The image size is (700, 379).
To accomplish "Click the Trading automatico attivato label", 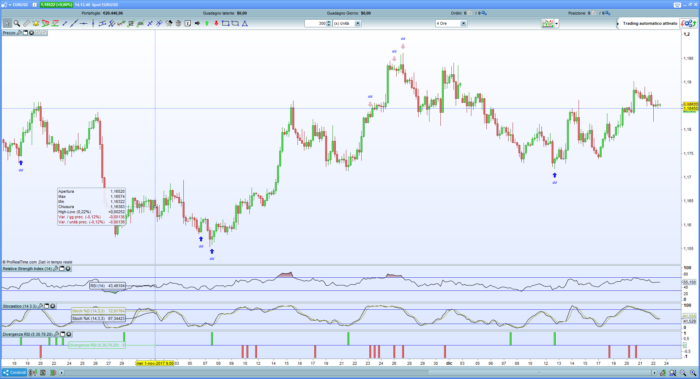I will [650, 23].
